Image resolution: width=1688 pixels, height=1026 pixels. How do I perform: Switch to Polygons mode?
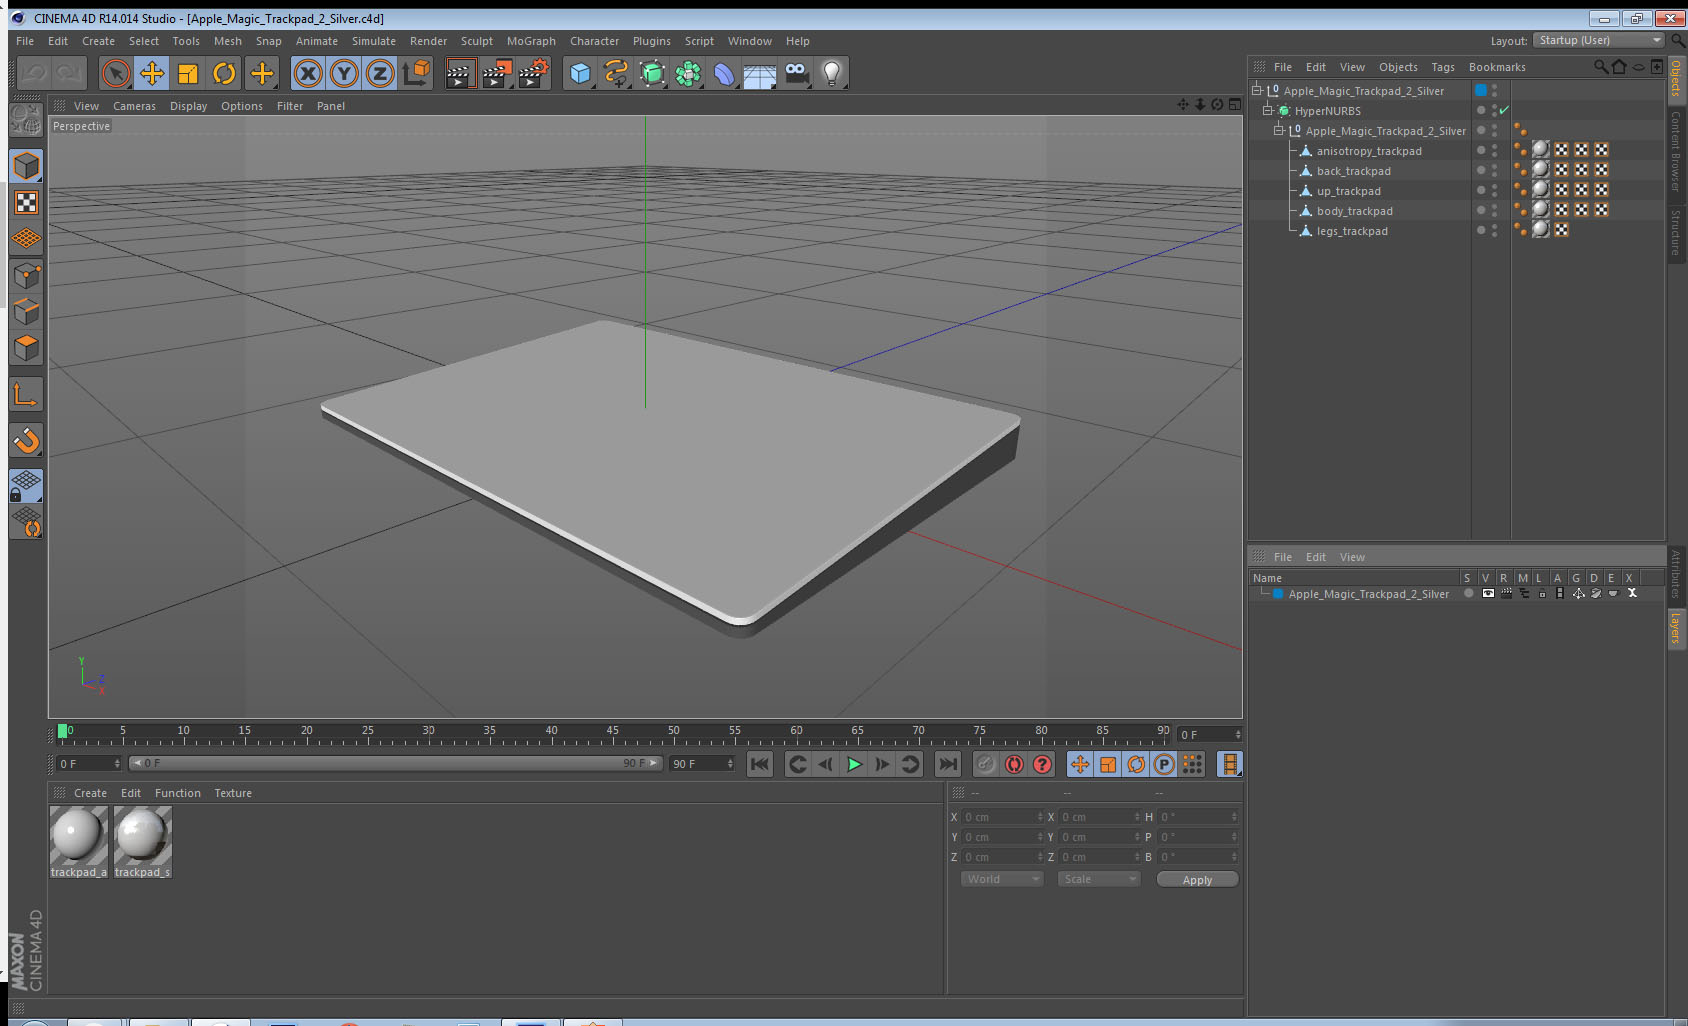[x=26, y=347]
